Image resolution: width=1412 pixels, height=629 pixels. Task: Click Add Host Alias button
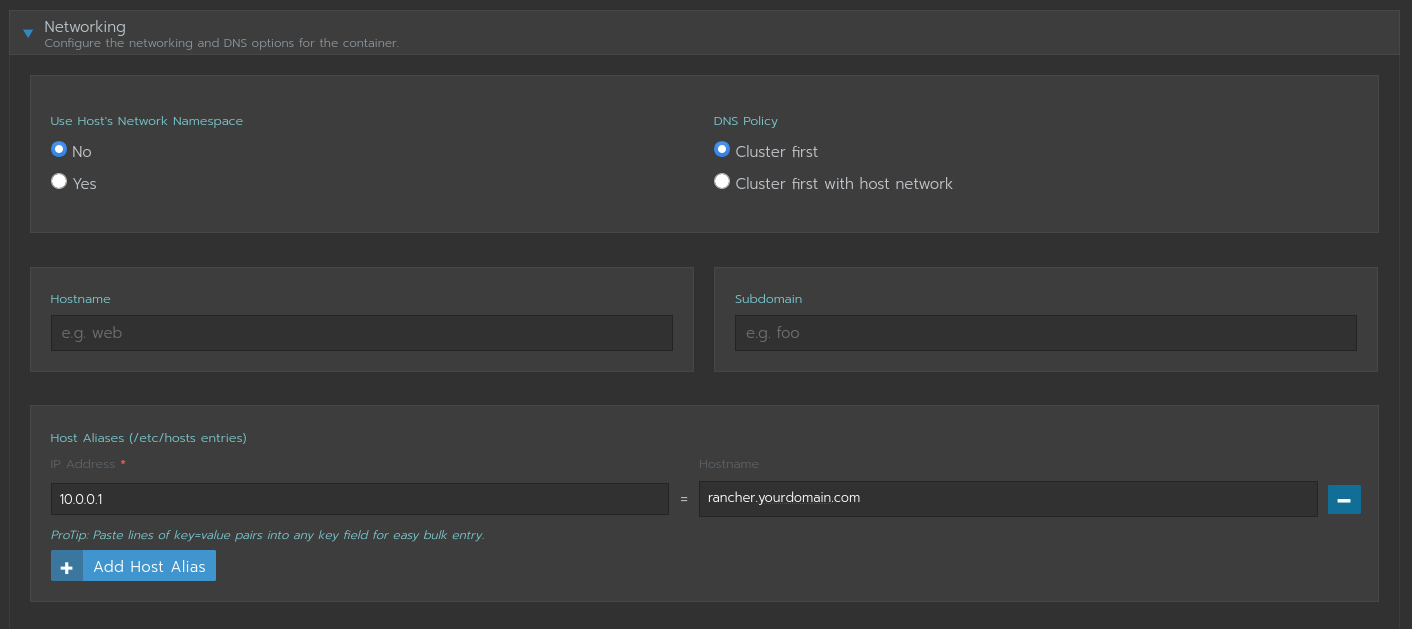[134, 566]
